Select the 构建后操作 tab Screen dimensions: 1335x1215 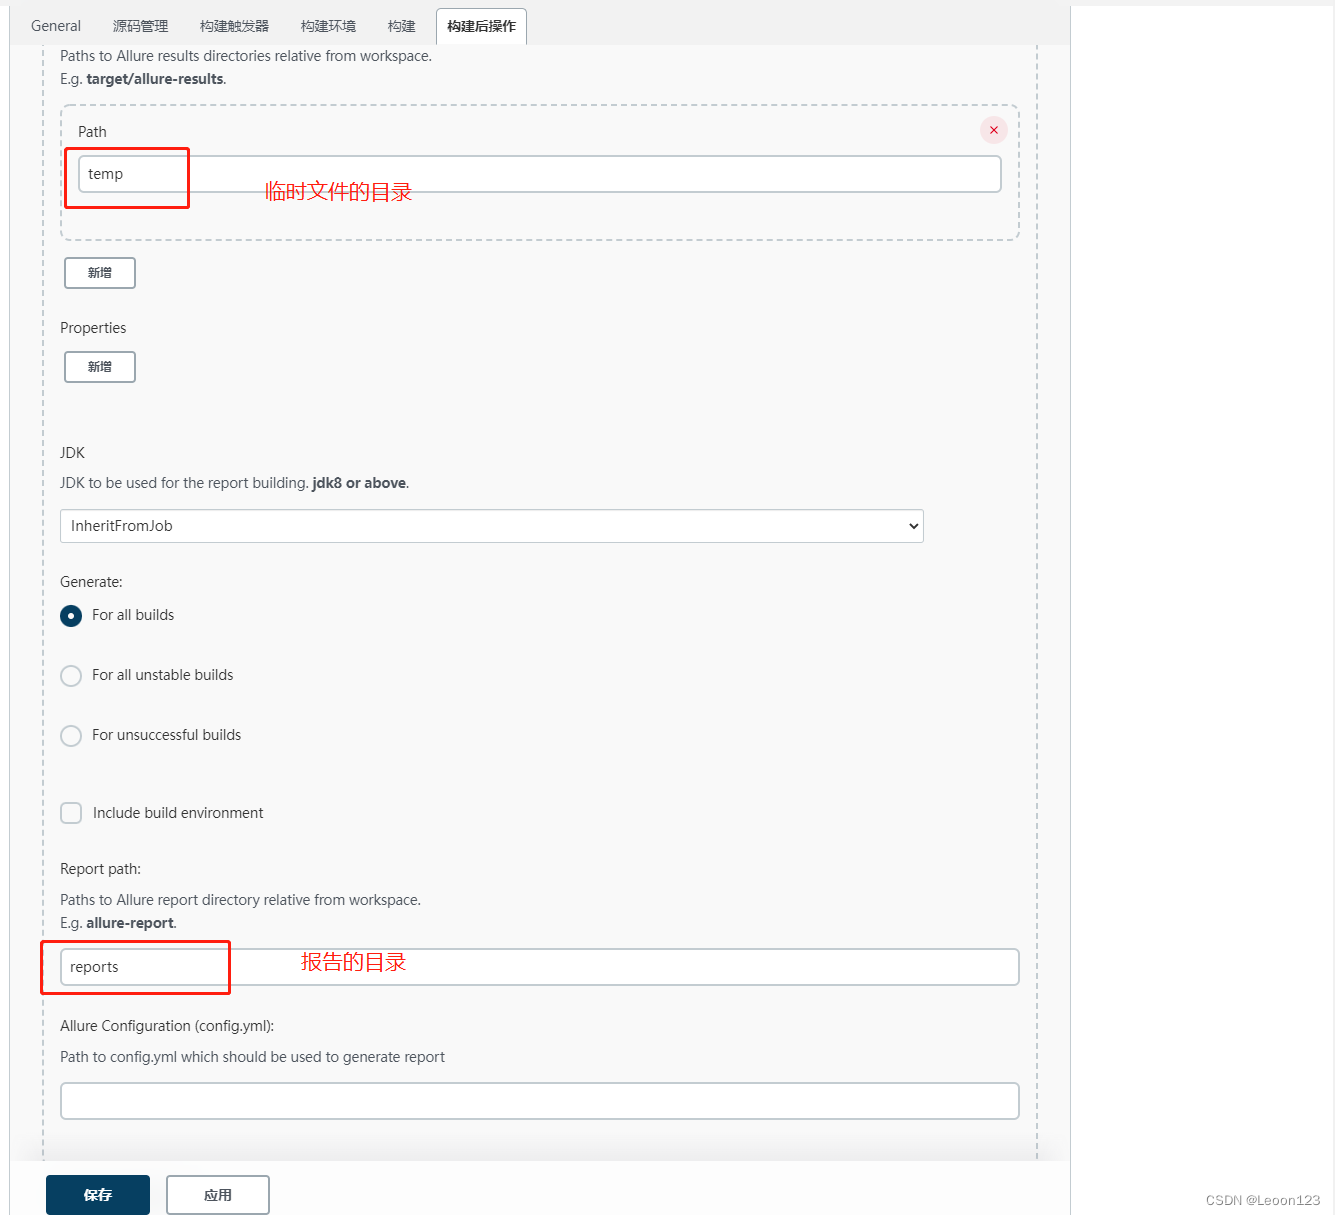[x=481, y=26]
